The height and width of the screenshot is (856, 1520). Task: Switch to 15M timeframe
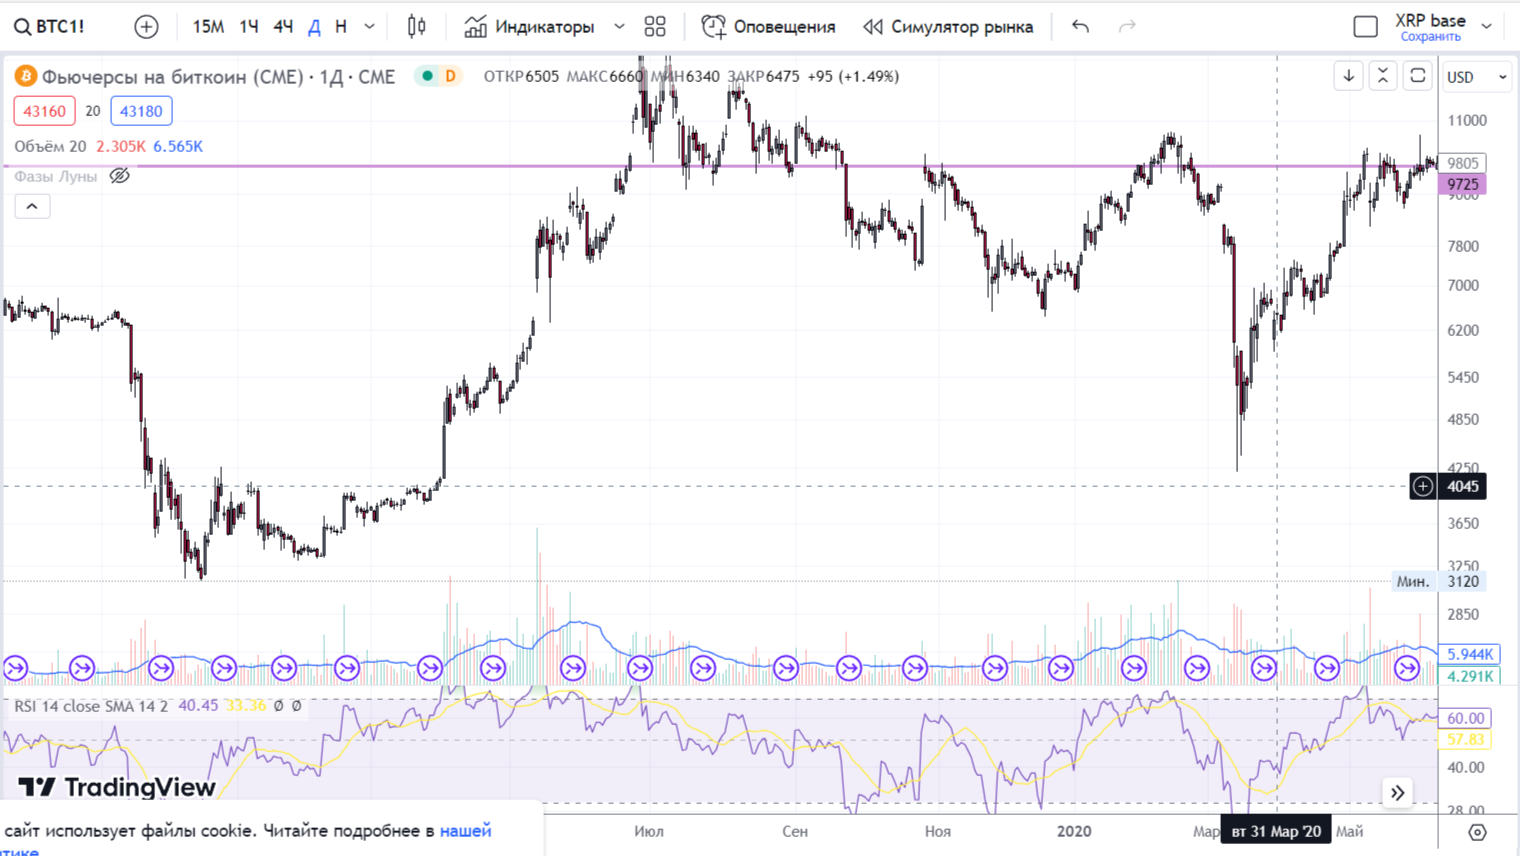tap(208, 26)
